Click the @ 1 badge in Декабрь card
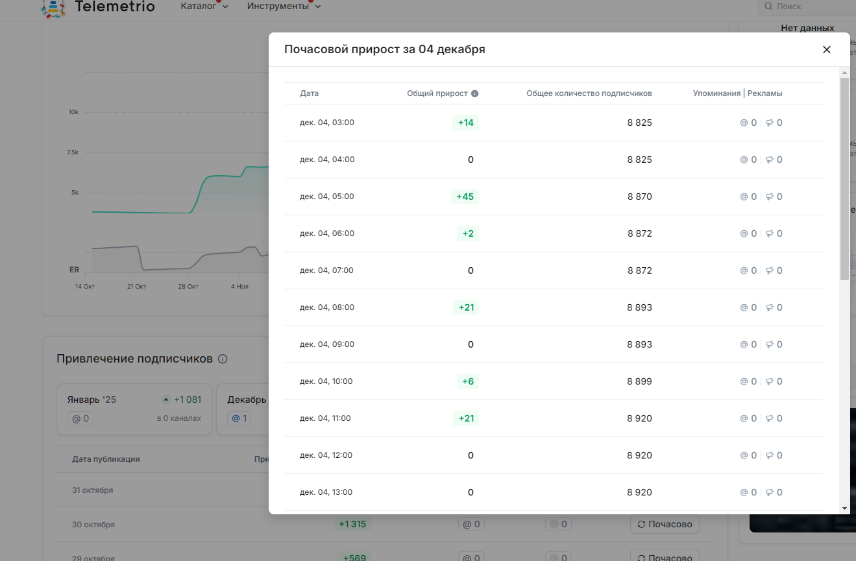This screenshot has width=856, height=561. coord(239,419)
